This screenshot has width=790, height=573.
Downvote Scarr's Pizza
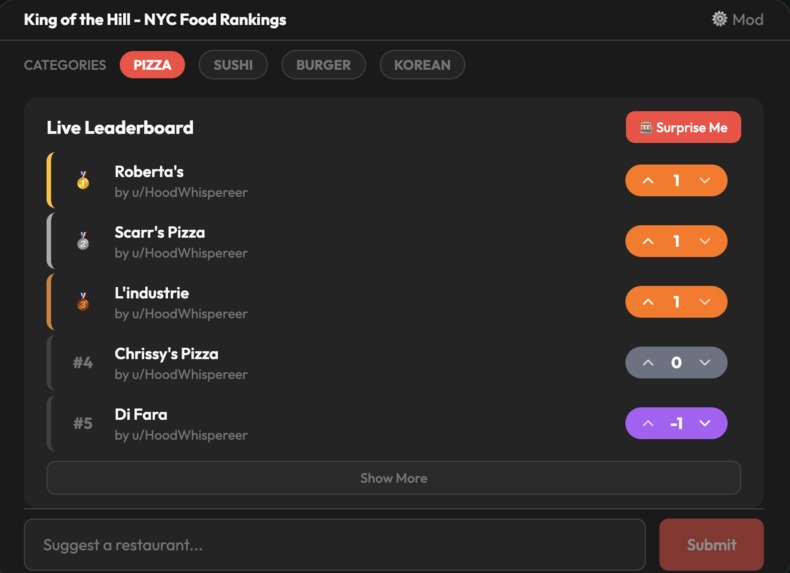(705, 241)
